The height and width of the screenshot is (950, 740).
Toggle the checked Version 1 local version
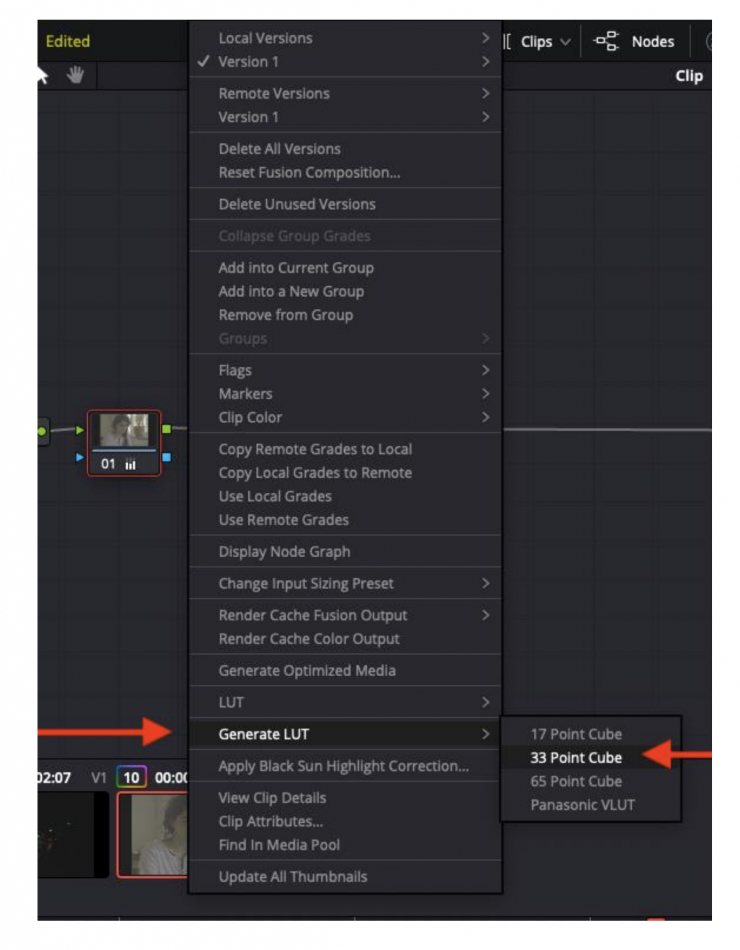(250, 62)
